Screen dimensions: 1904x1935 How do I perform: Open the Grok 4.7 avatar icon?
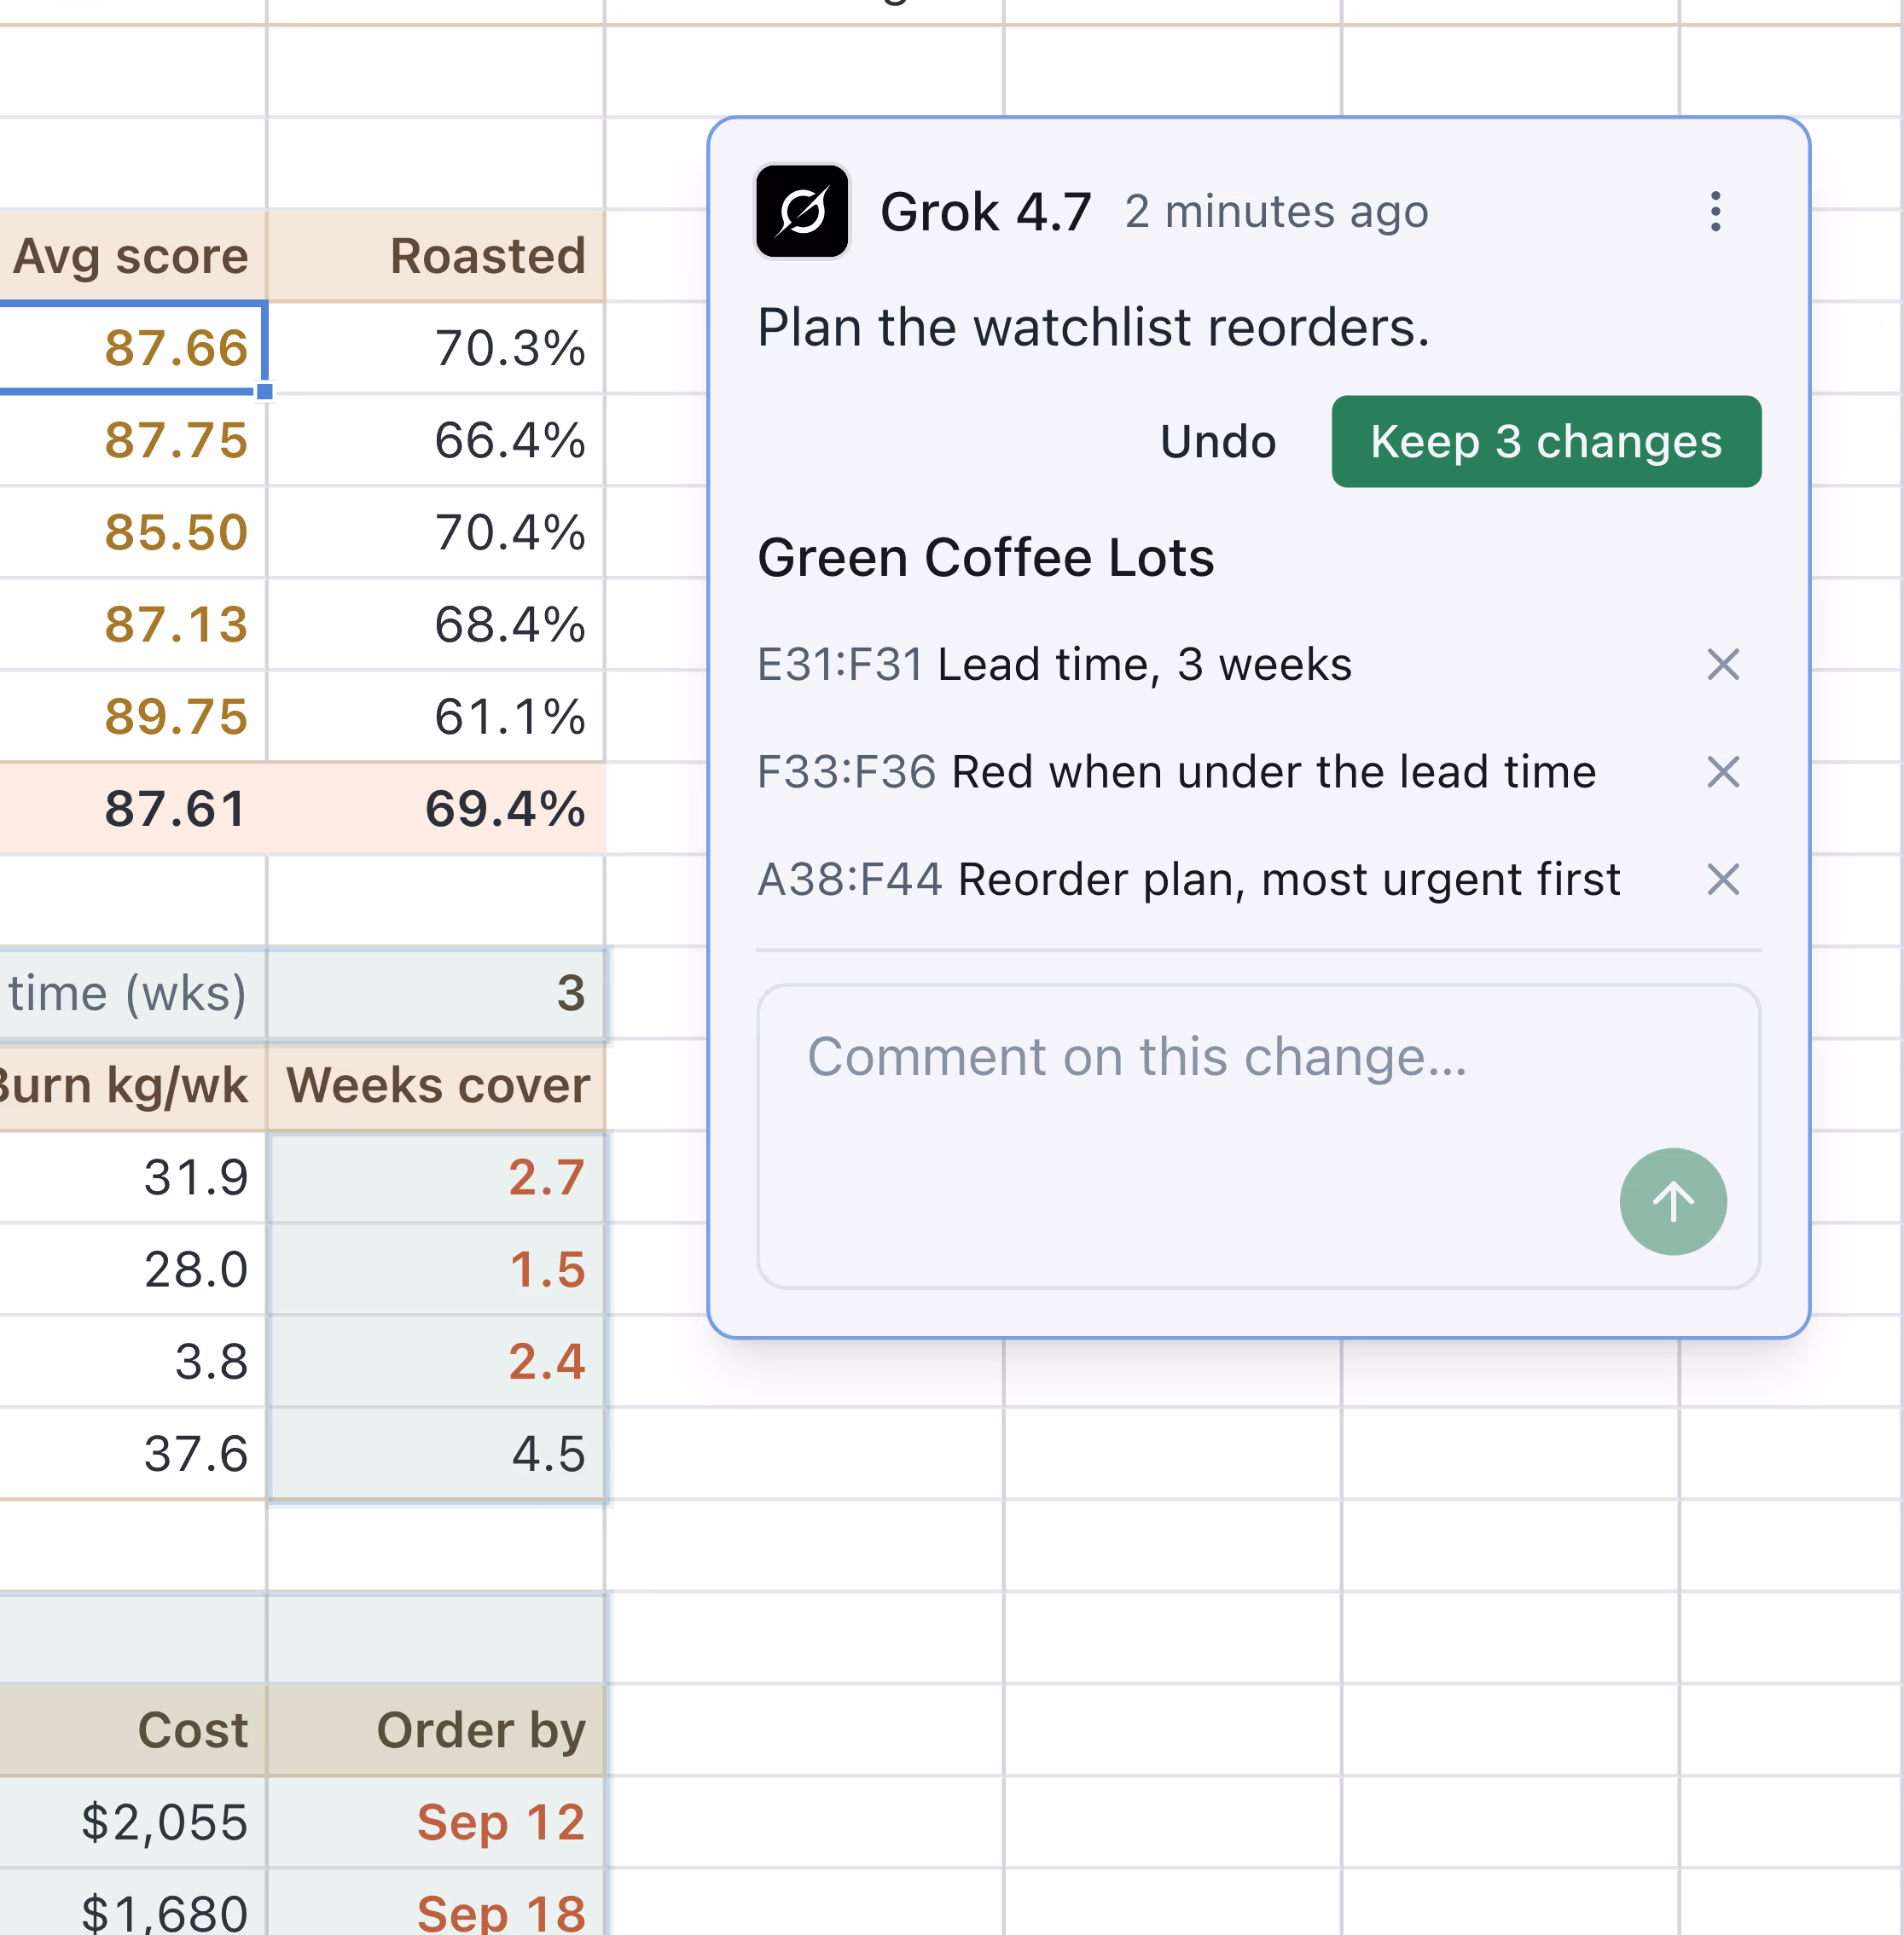point(802,211)
